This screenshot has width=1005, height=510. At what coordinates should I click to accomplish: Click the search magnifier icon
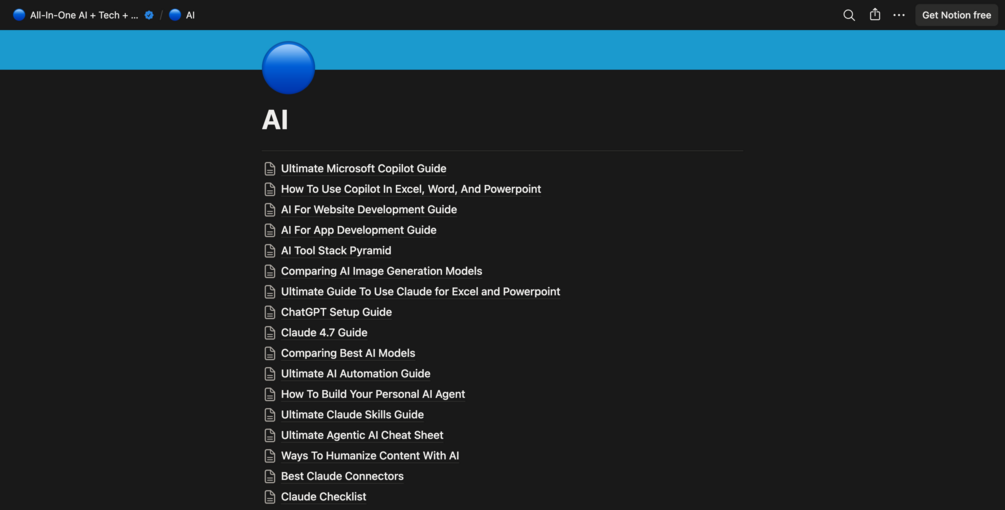(849, 15)
